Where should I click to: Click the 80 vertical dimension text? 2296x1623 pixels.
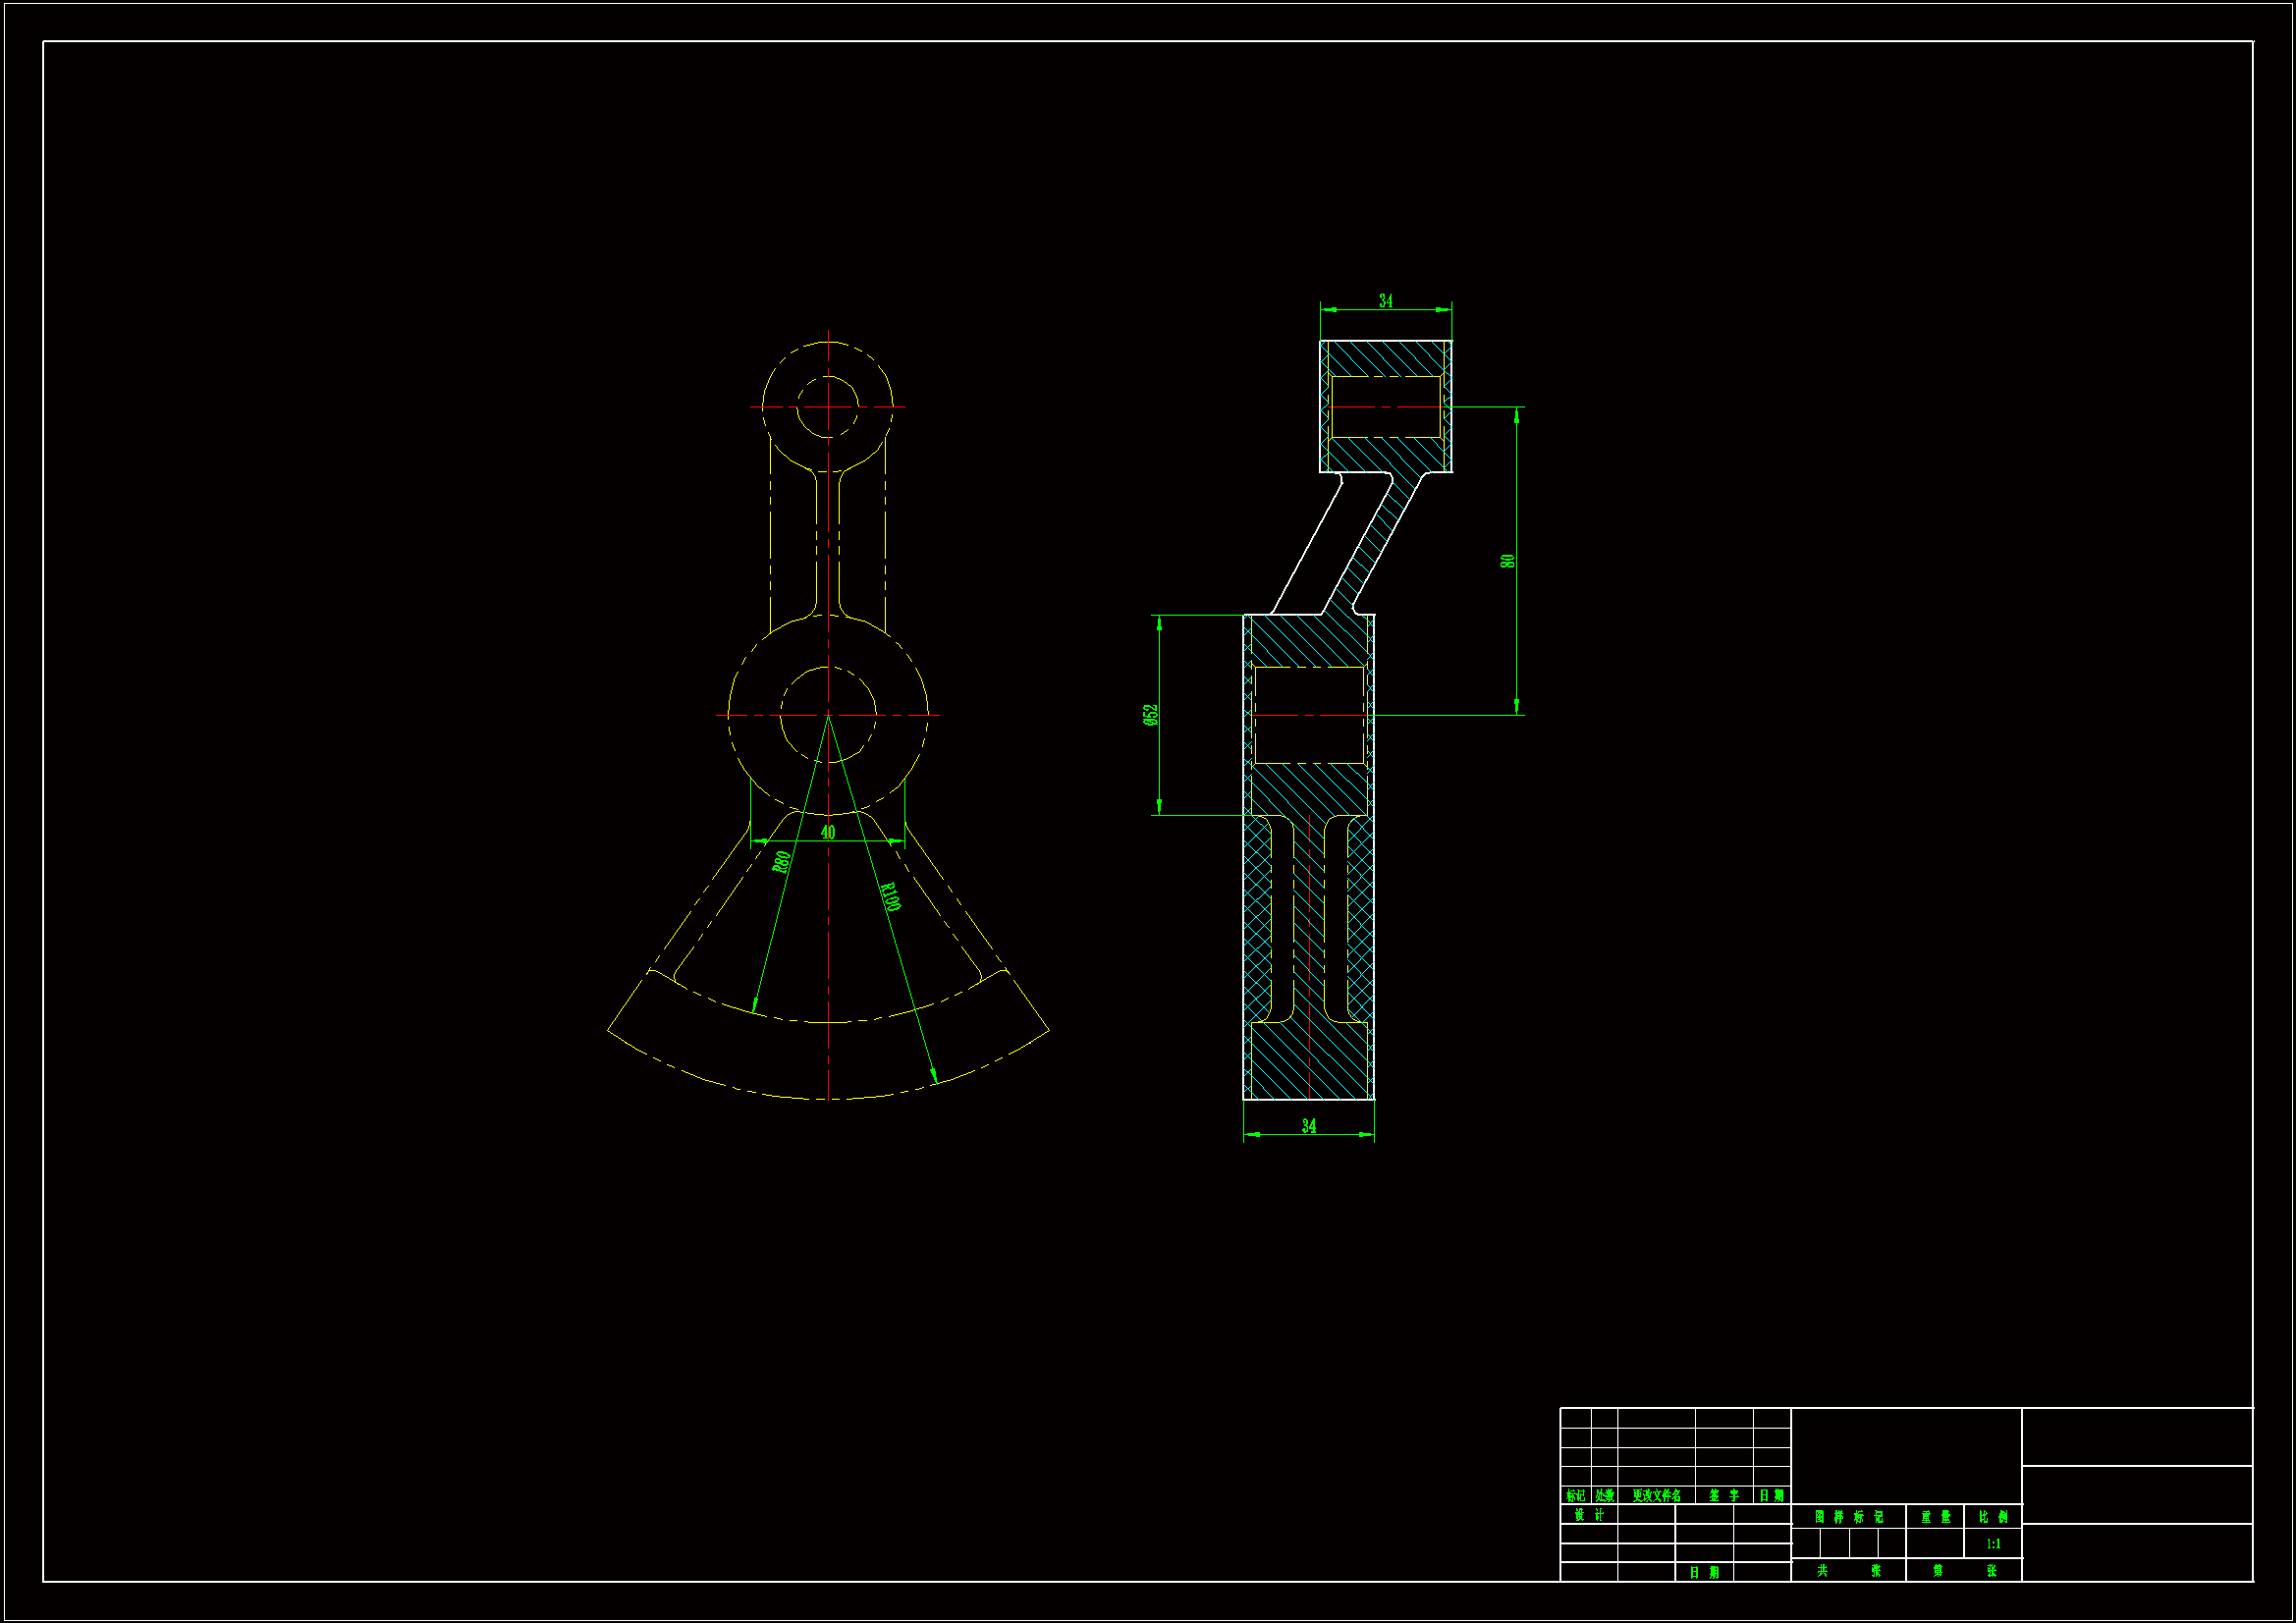(1508, 561)
